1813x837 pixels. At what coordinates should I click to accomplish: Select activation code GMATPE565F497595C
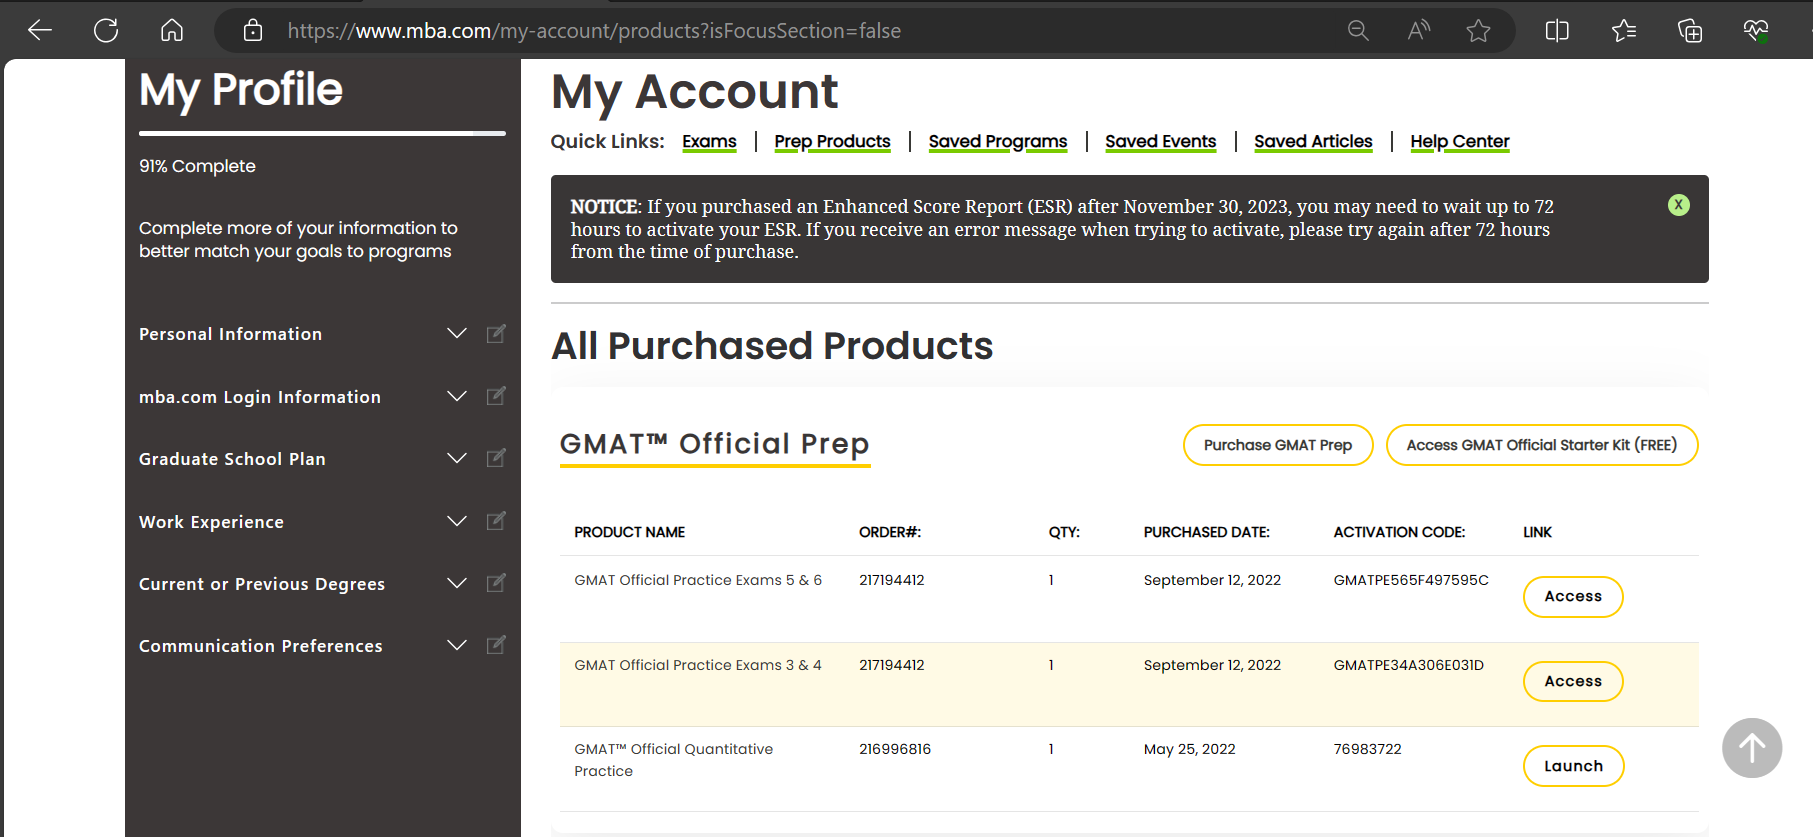(x=1411, y=580)
